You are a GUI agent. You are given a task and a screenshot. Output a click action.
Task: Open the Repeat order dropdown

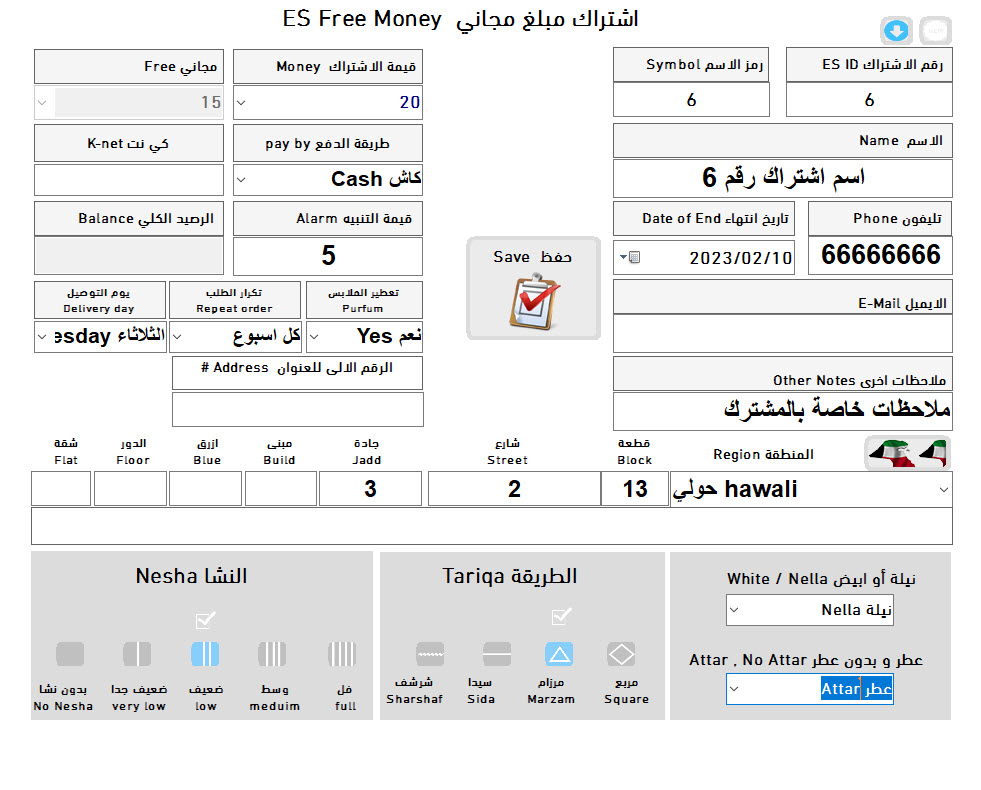point(178,337)
